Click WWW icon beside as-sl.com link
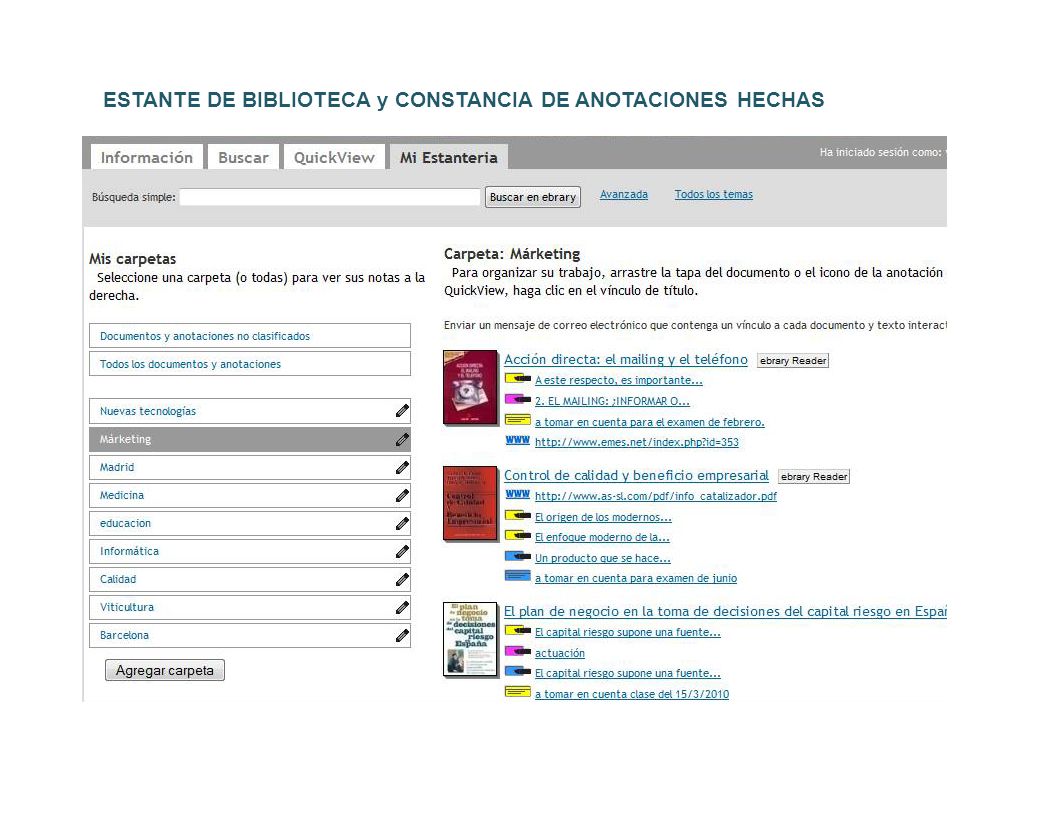The image size is (1056, 816). tap(517, 494)
